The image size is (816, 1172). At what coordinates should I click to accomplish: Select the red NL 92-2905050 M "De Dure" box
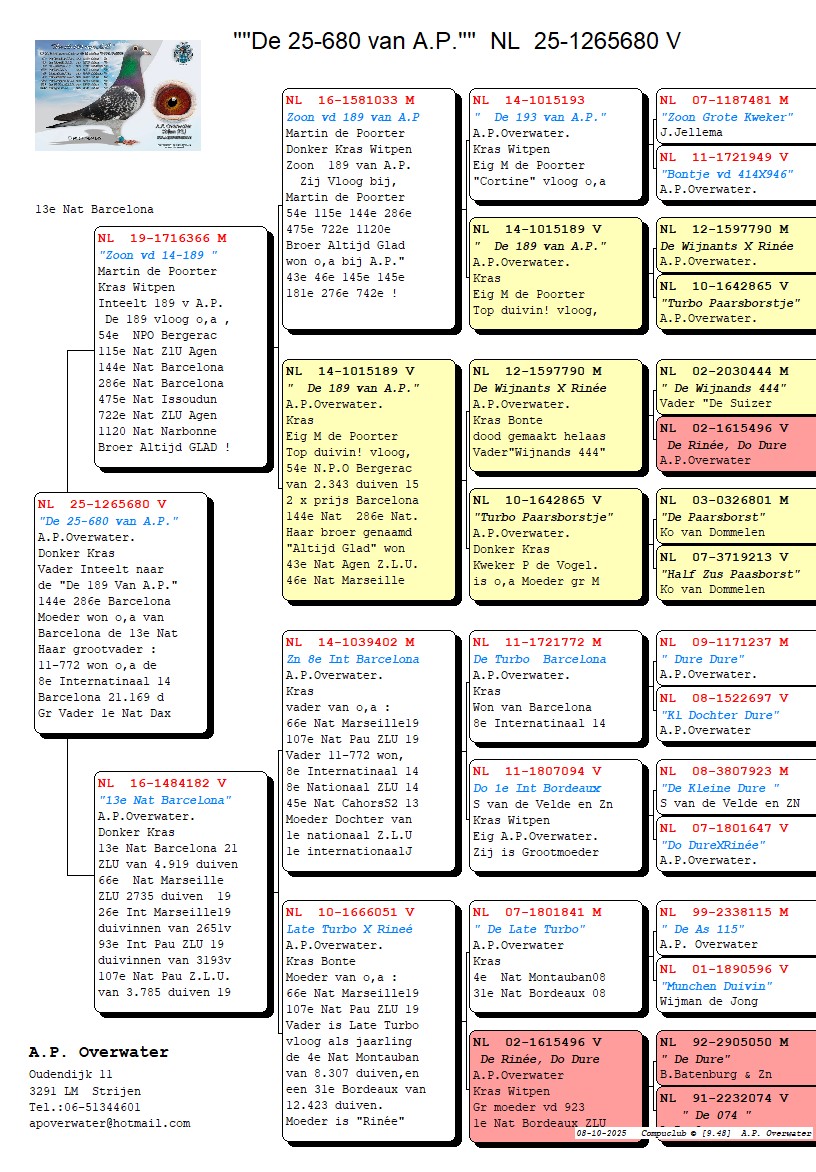pyautogui.click(x=733, y=1058)
